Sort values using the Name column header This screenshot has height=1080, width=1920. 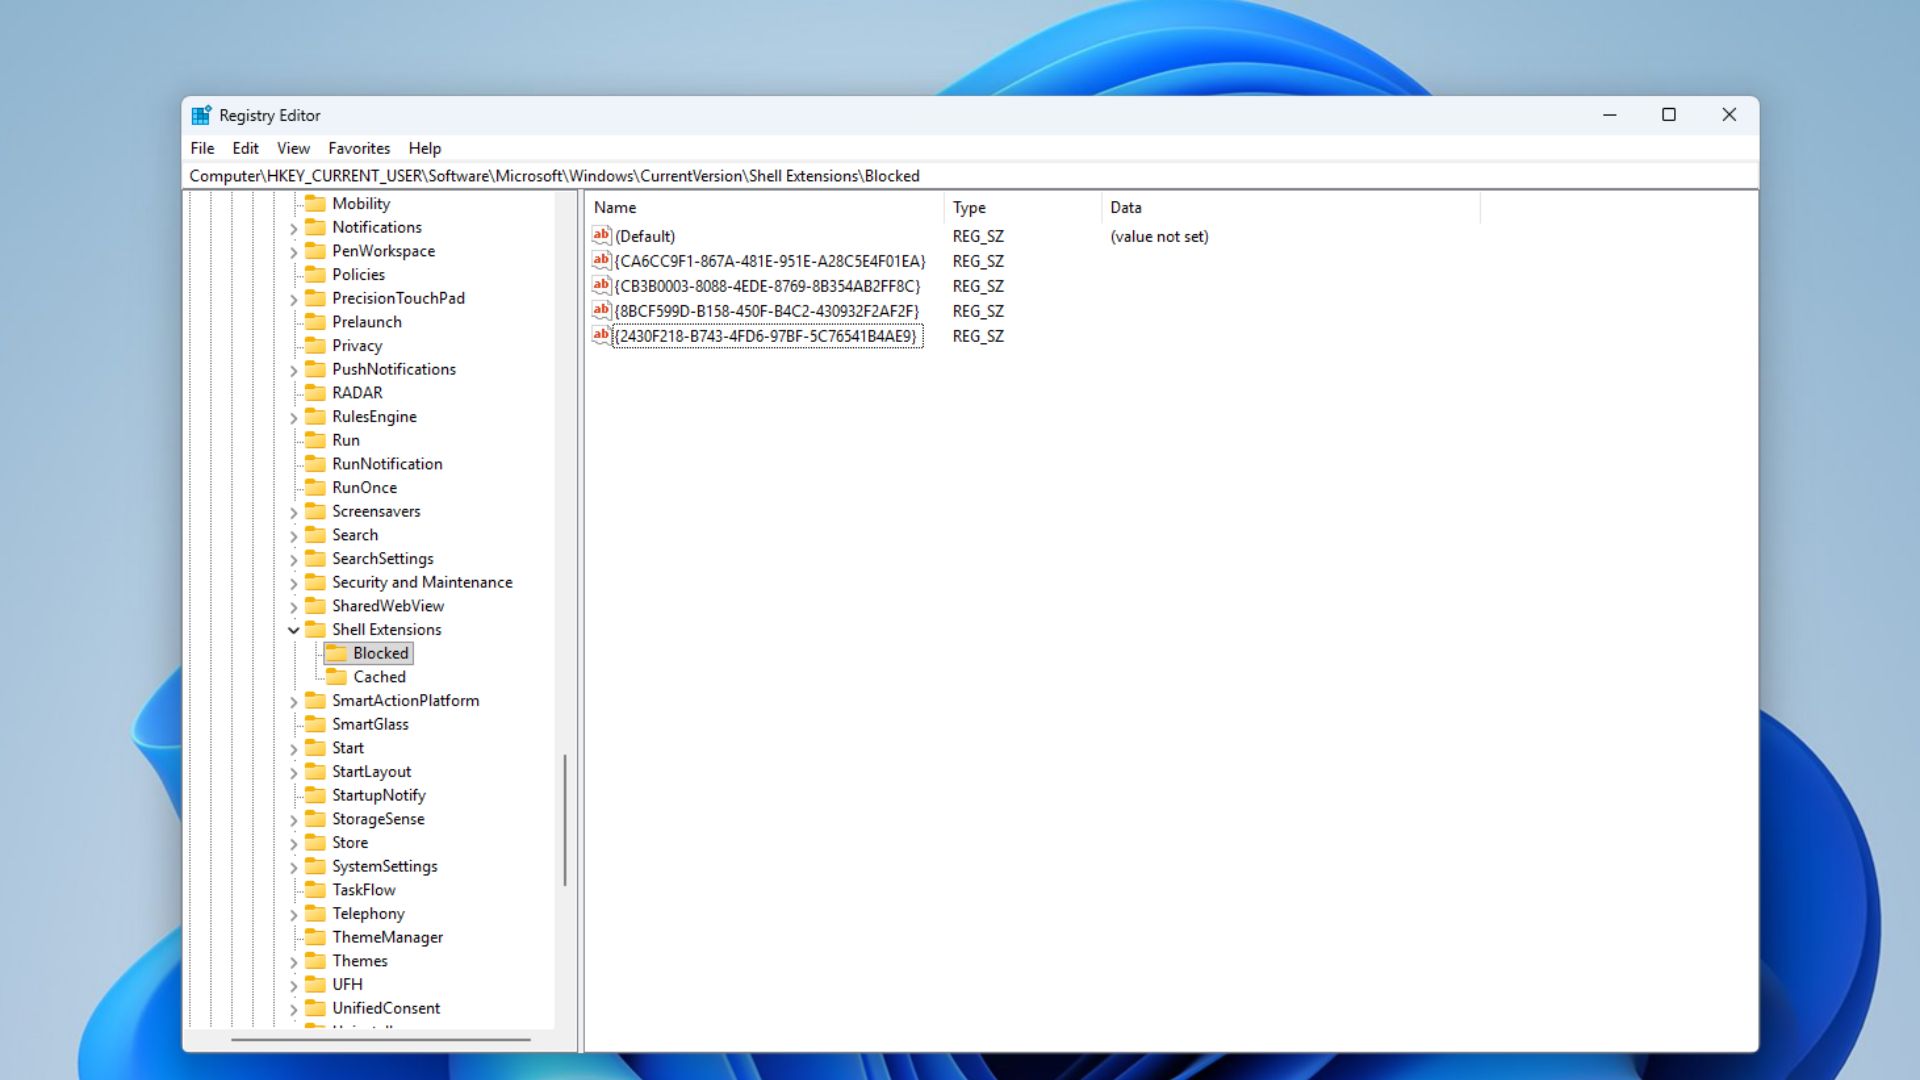615,207
